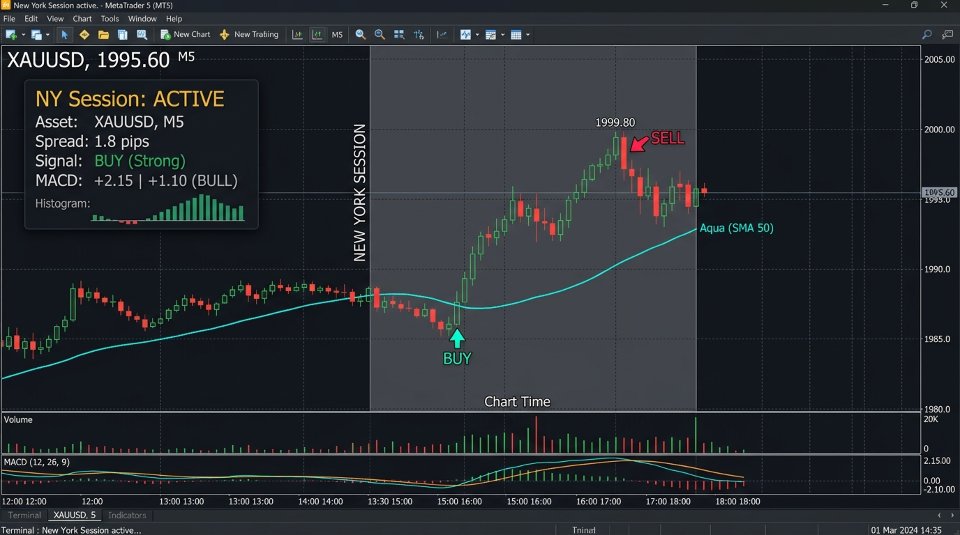Viewport: 960px width, 535px height.
Task: Open the Chart menu
Action: tap(82, 19)
